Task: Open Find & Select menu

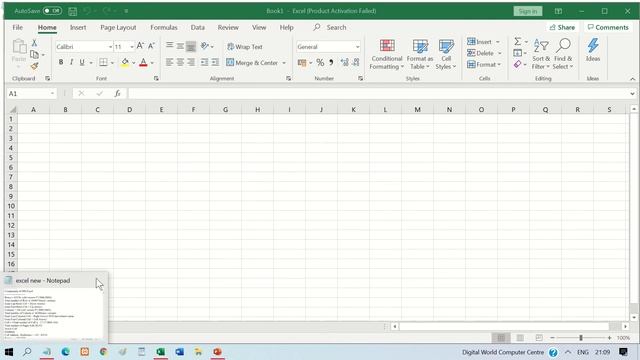Action: [563, 54]
